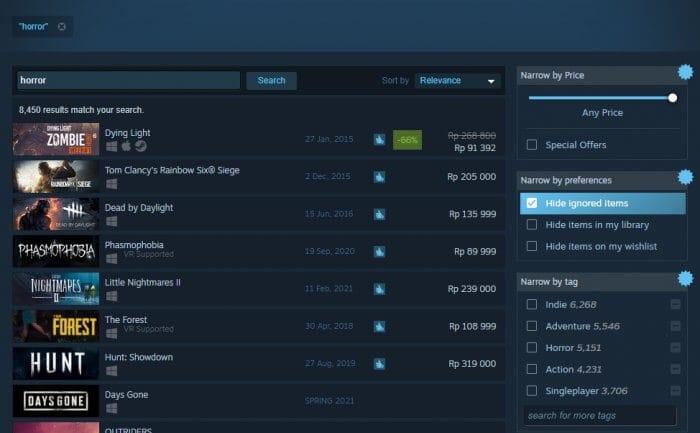Image resolution: width=700 pixels, height=433 pixels.
Task: Click the Phasmophobia wishlist icon
Action: pos(379,252)
